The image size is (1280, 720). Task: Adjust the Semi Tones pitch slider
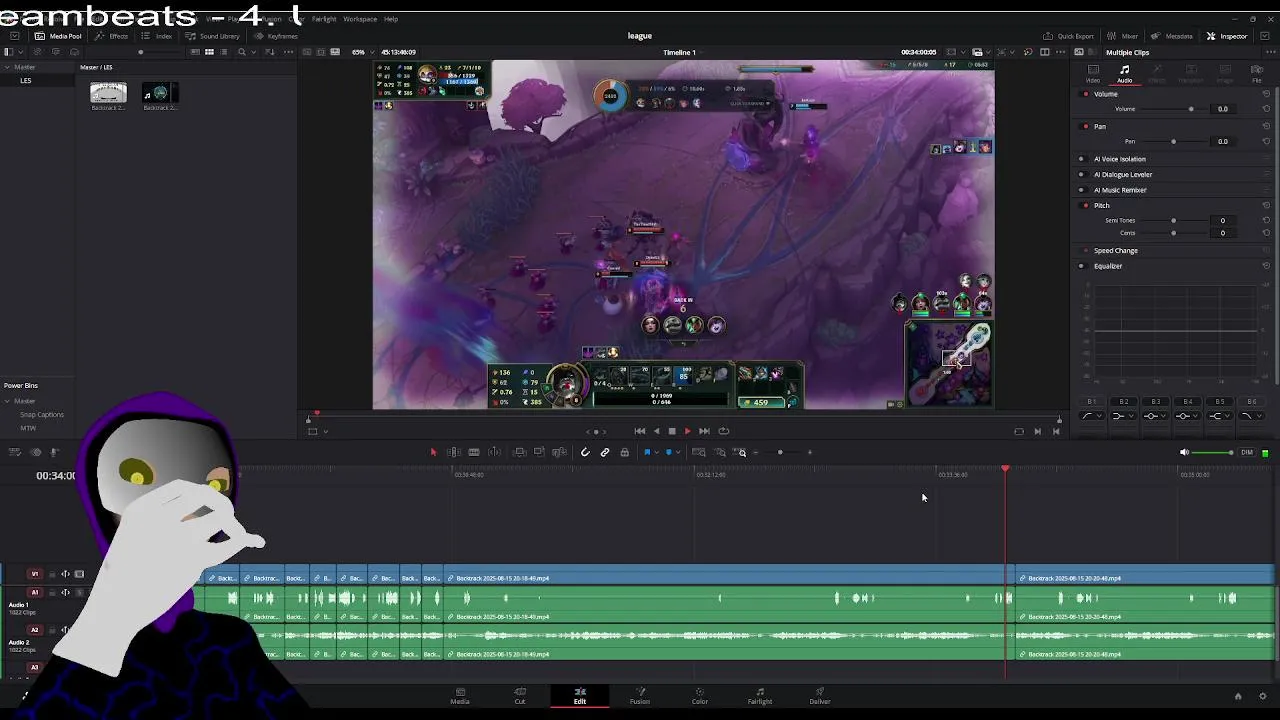coord(1173,221)
